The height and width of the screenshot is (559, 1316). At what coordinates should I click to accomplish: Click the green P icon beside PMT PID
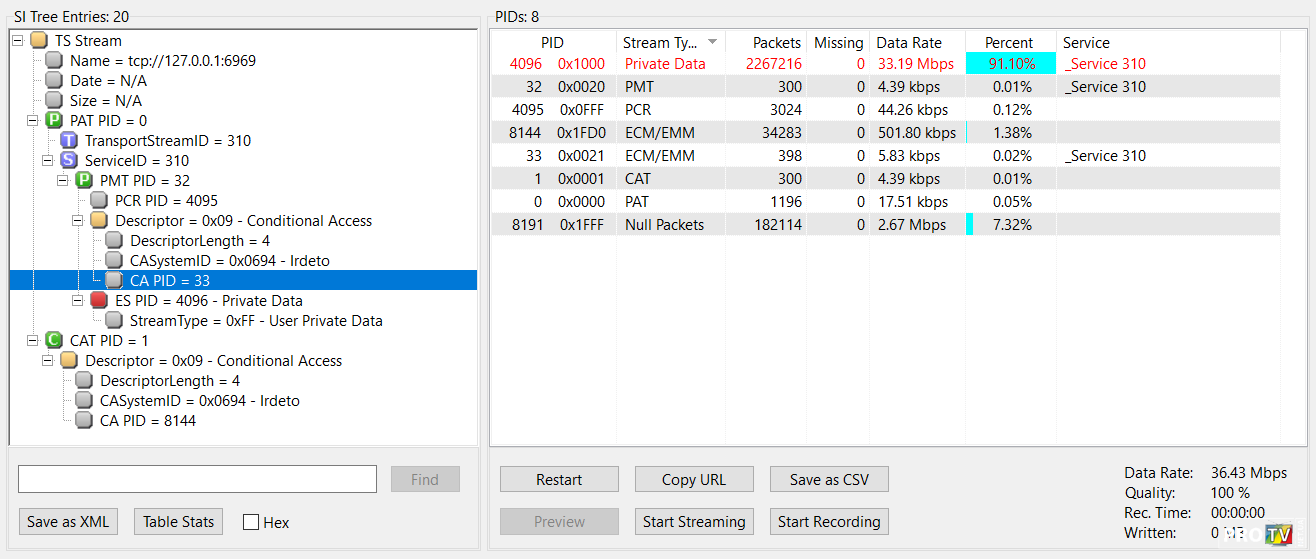coord(84,181)
